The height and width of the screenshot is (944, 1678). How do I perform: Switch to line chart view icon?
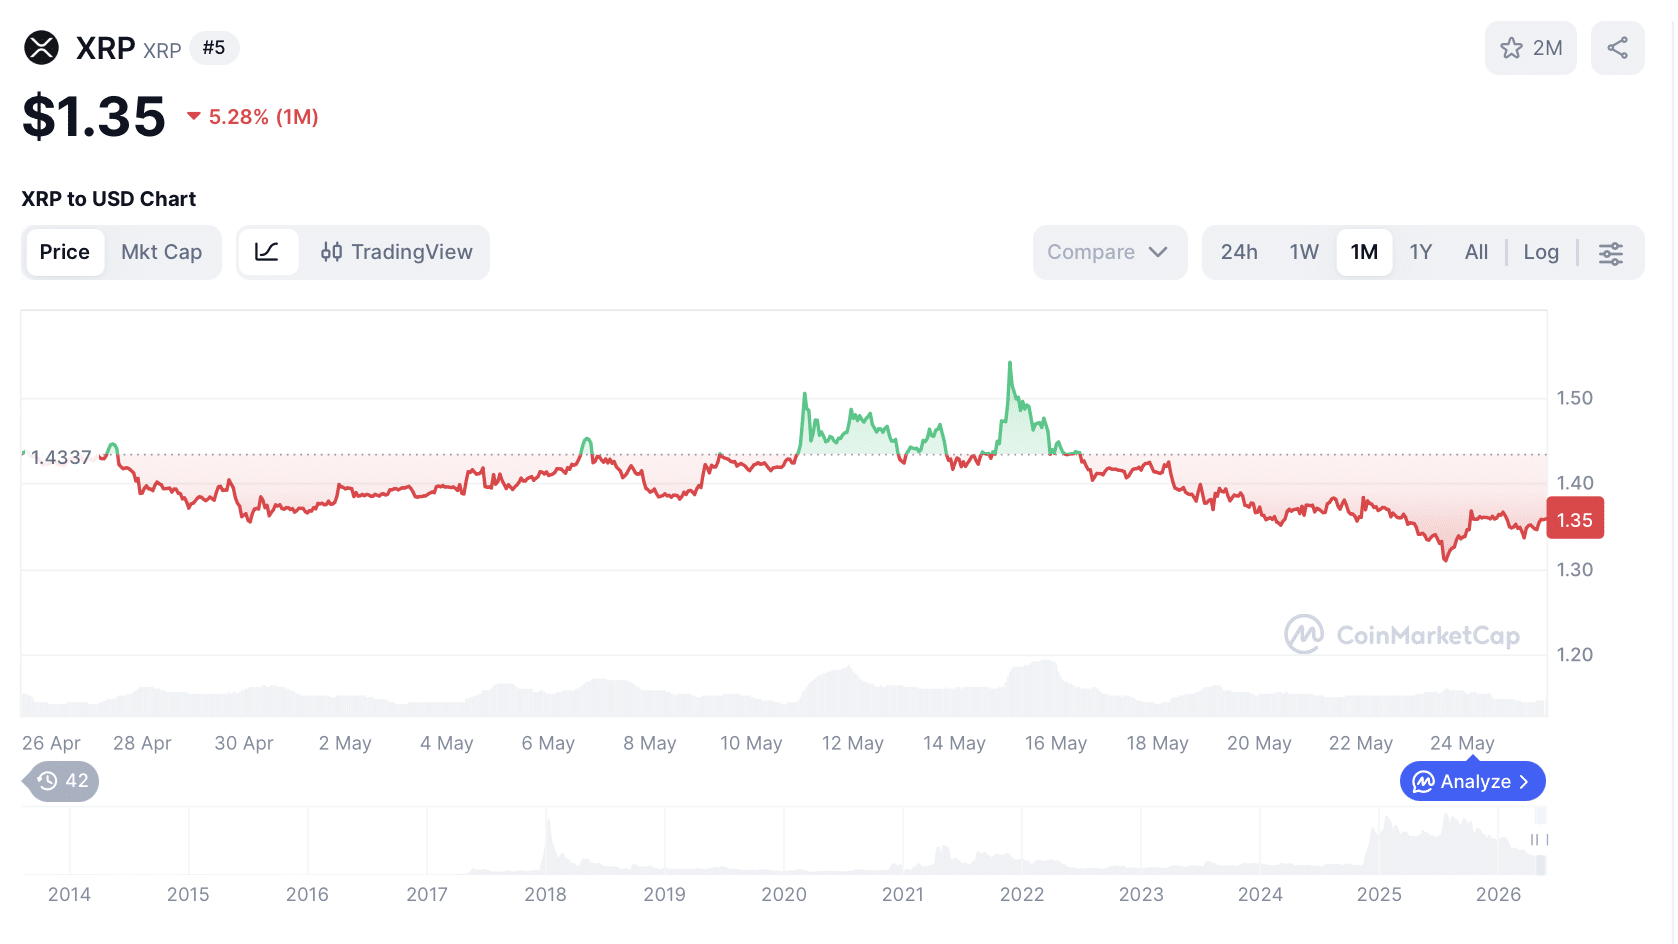[x=267, y=252]
